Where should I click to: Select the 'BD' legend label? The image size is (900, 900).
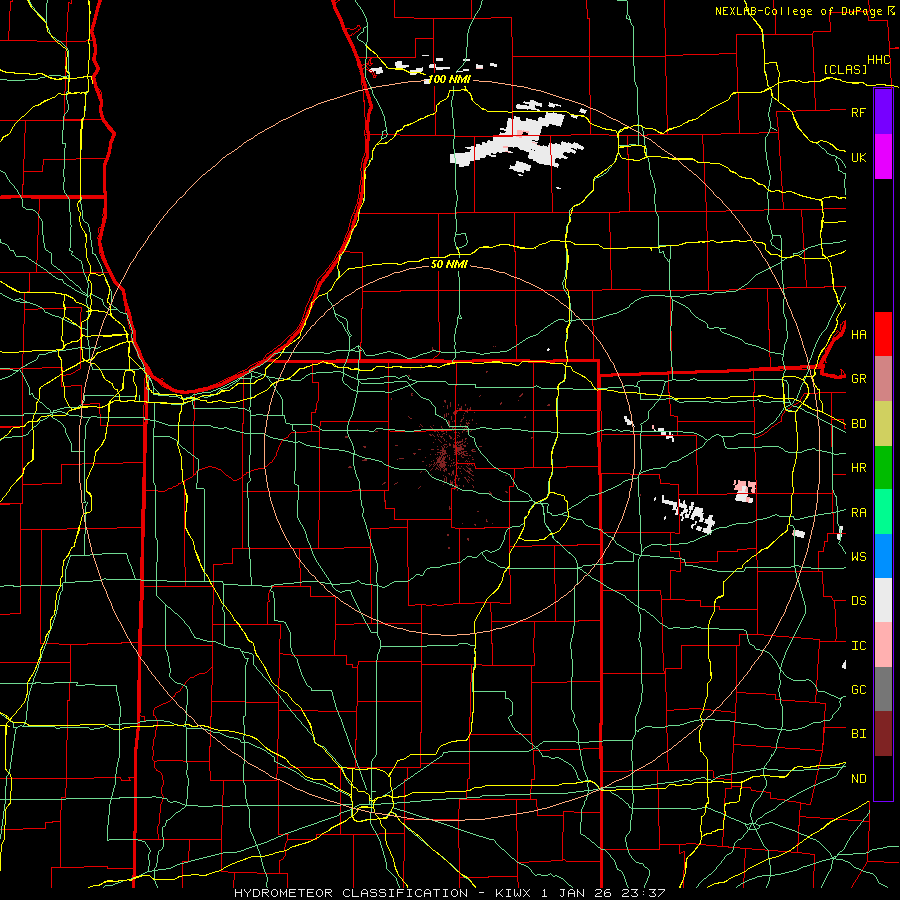(x=858, y=424)
